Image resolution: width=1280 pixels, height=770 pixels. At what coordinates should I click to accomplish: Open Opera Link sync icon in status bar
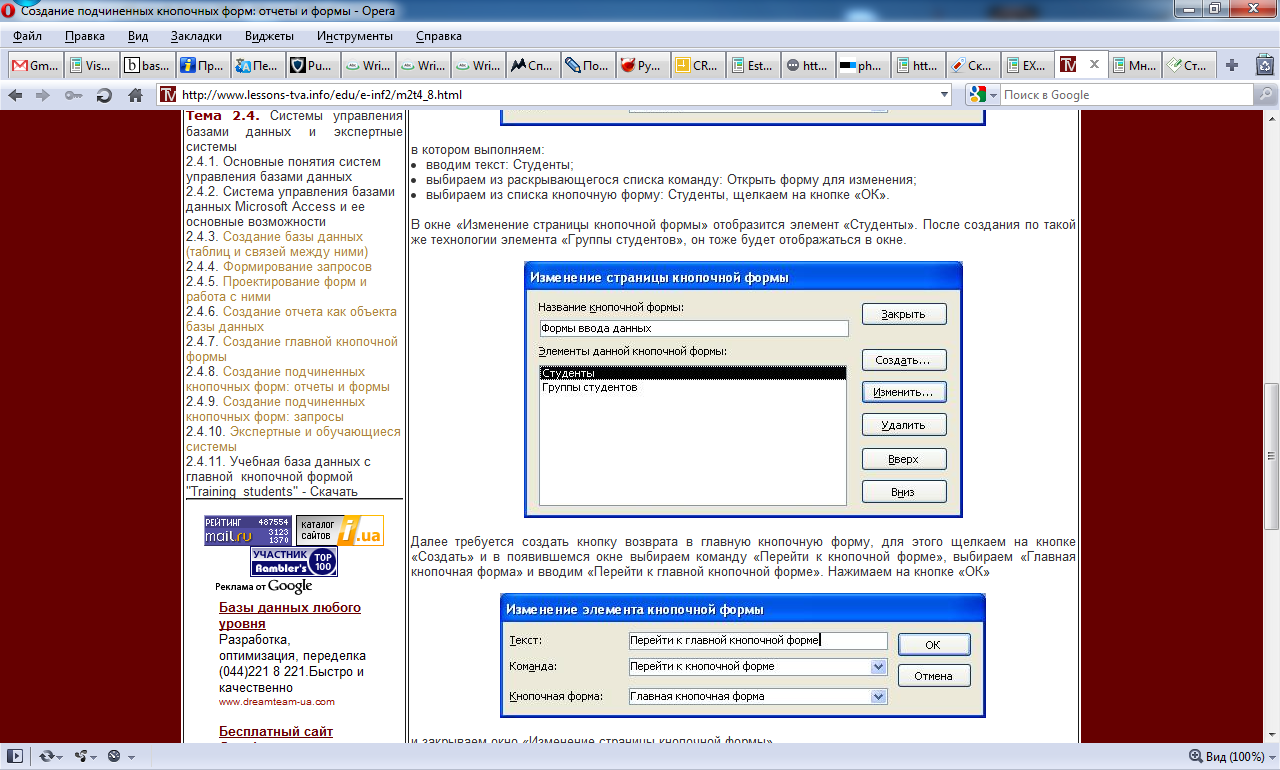[51, 757]
